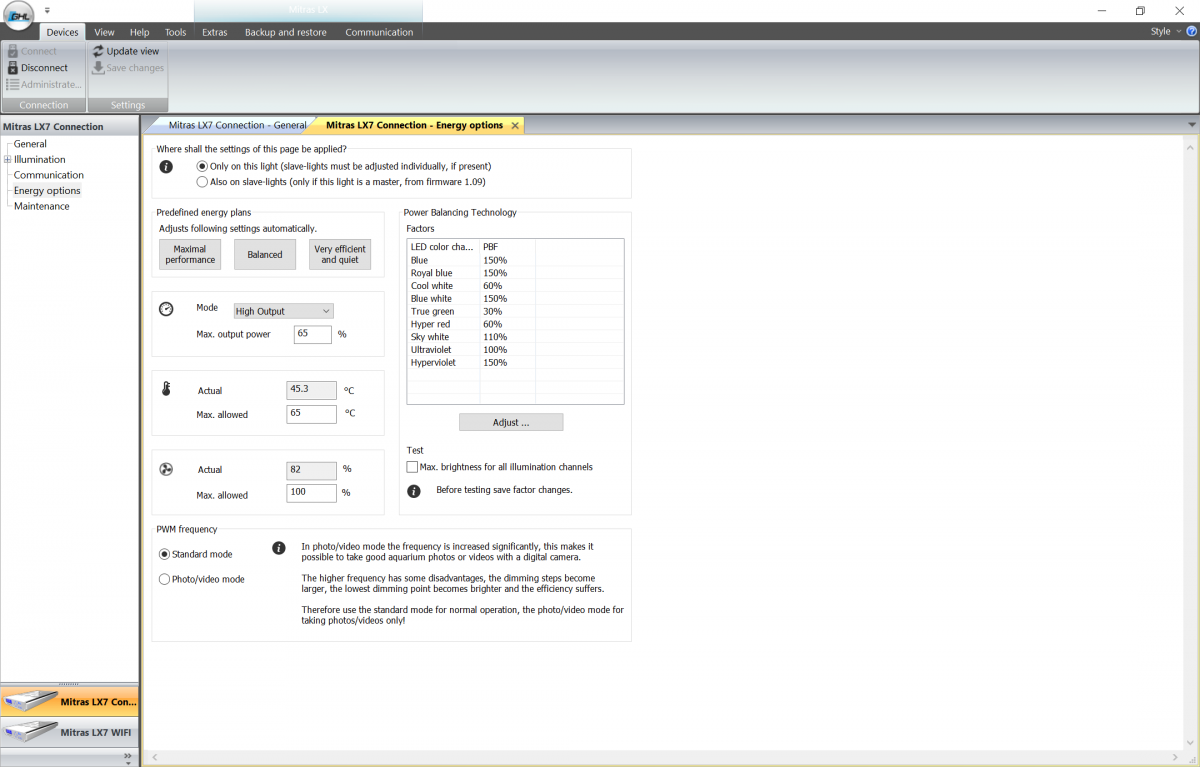Click the PBF column header
The image size is (1200, 767).
508,247
